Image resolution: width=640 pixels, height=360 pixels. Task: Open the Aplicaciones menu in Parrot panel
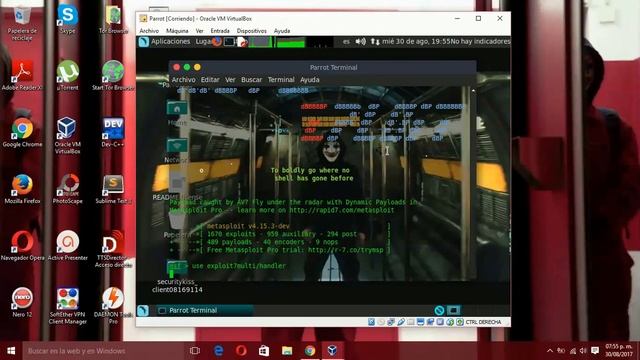171,42
